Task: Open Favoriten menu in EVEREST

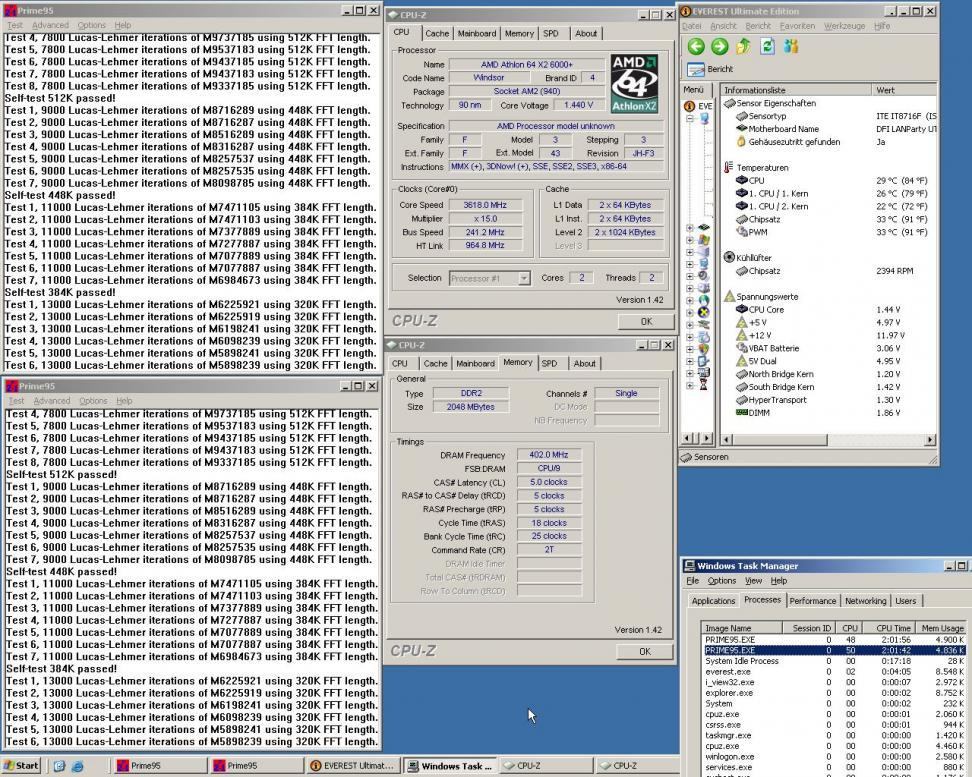Action: [x=797, y=26]
